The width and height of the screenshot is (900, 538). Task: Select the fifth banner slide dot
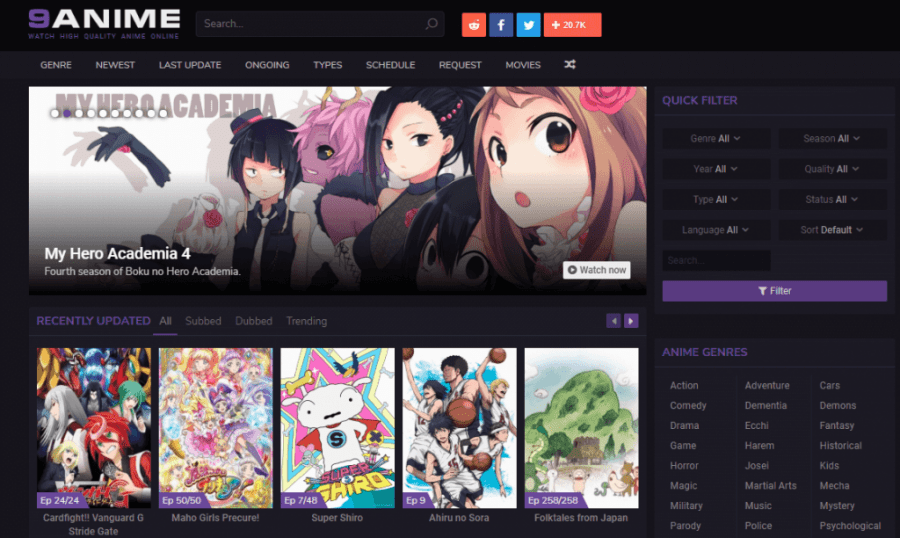tap(103, 114)
